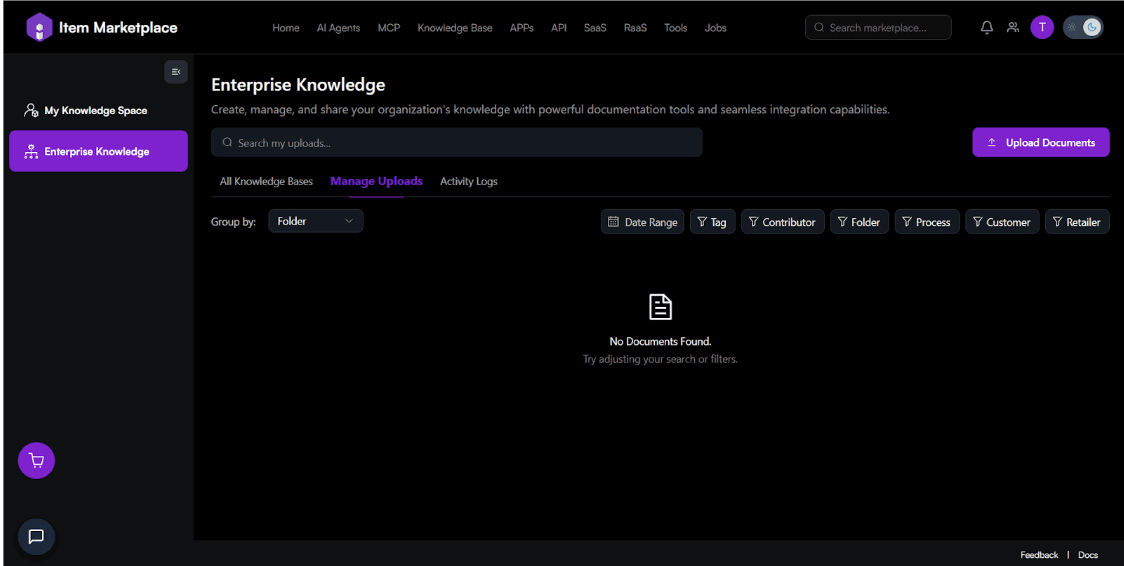Toggle dark/light theme switch

tap(1083, 28)
